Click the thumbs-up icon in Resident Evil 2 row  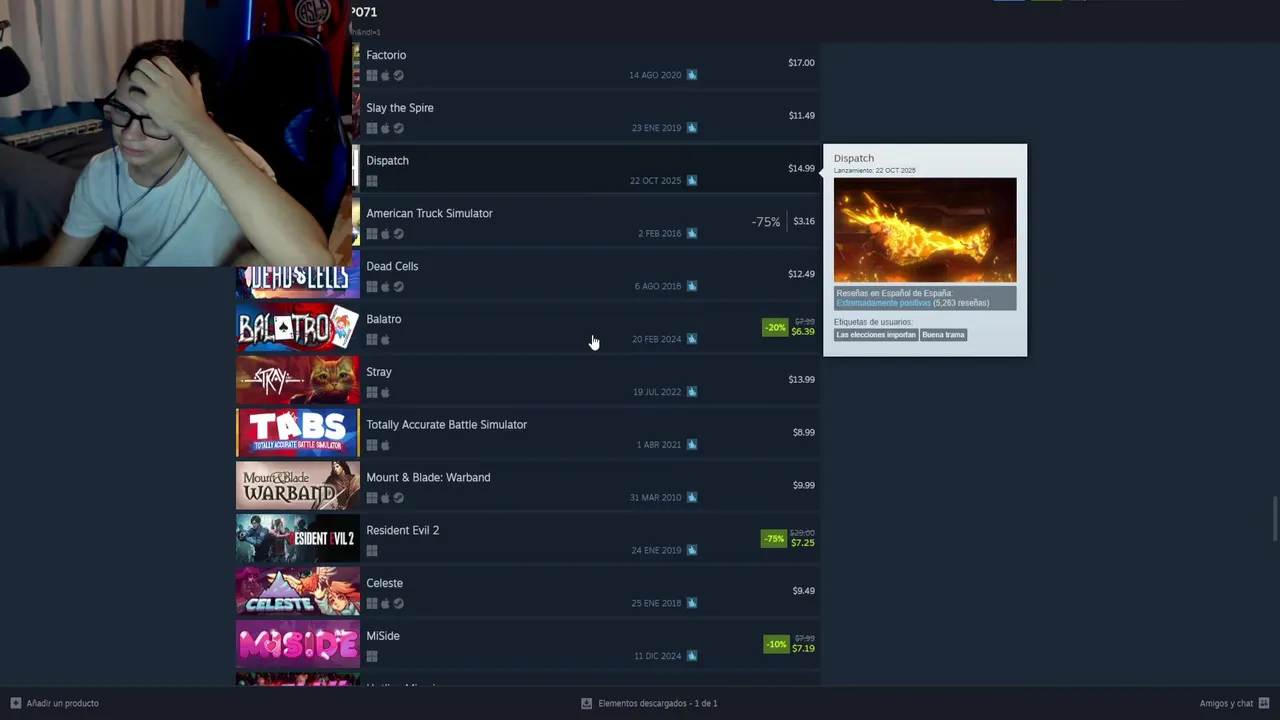(691, 550)
